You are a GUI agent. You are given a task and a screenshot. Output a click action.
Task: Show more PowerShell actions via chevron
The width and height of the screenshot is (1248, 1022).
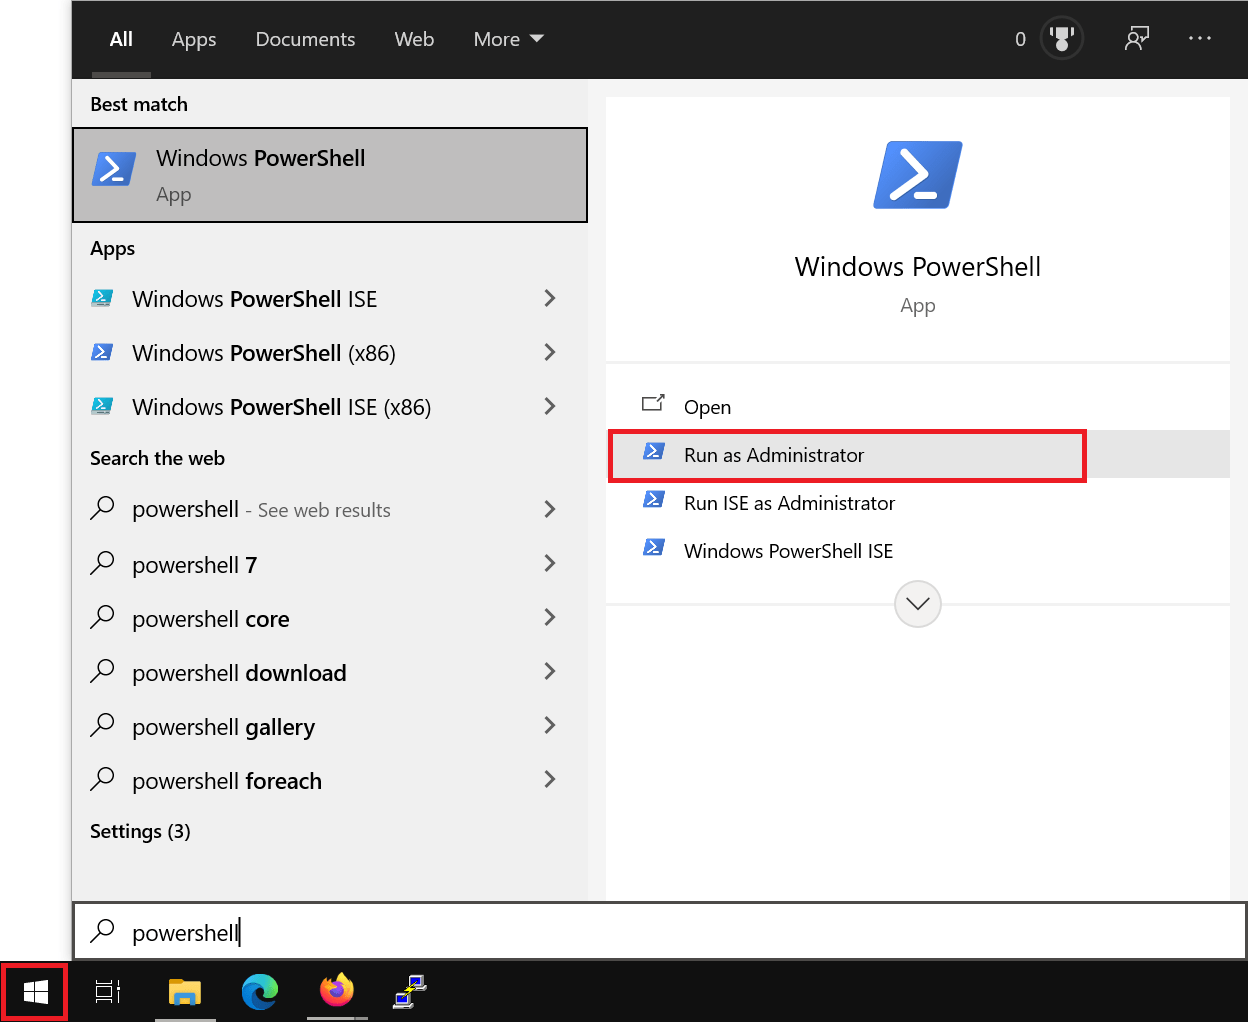(x=917, y=604)
